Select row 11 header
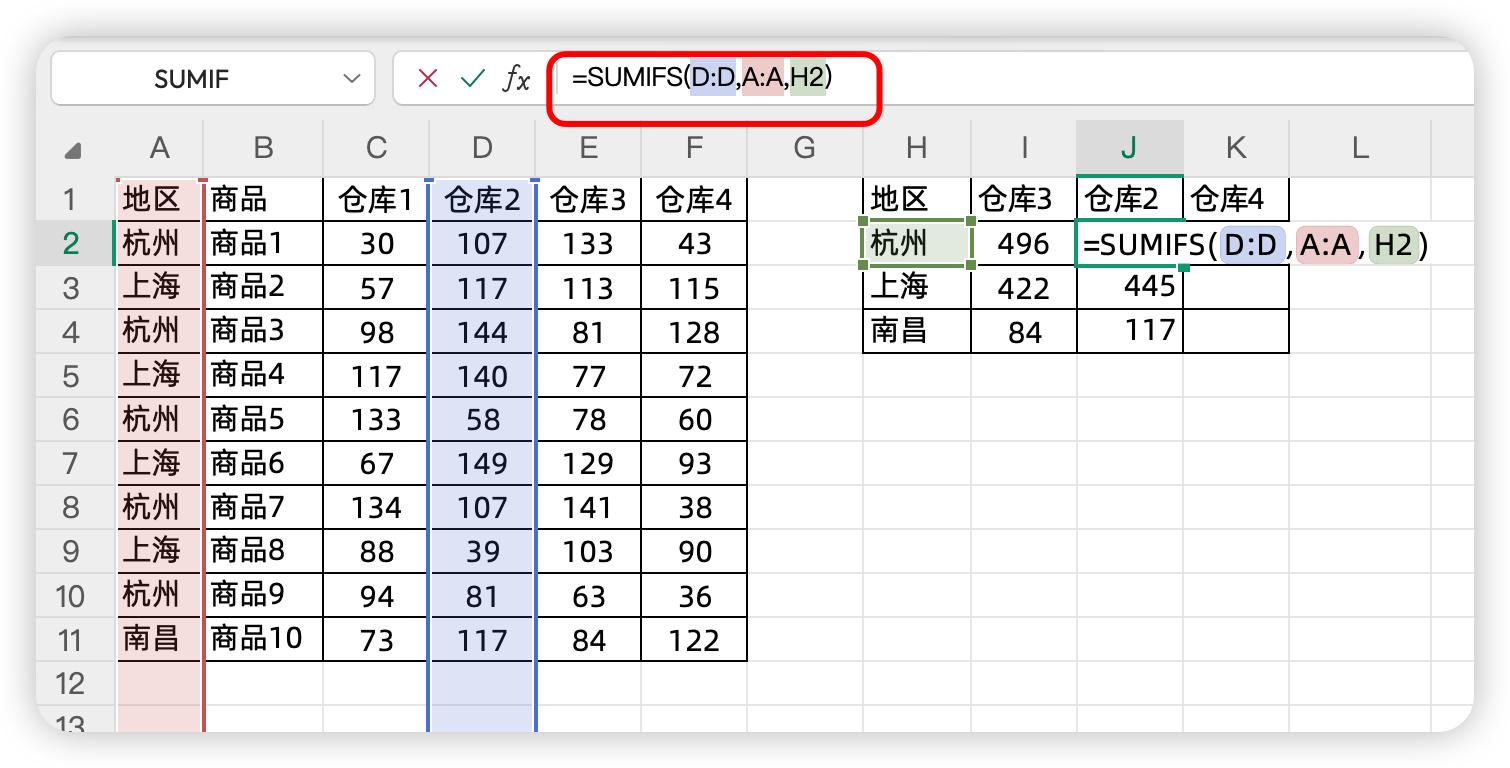The height and width of the screenshot is (768, 1510). (x=75, y=640)
